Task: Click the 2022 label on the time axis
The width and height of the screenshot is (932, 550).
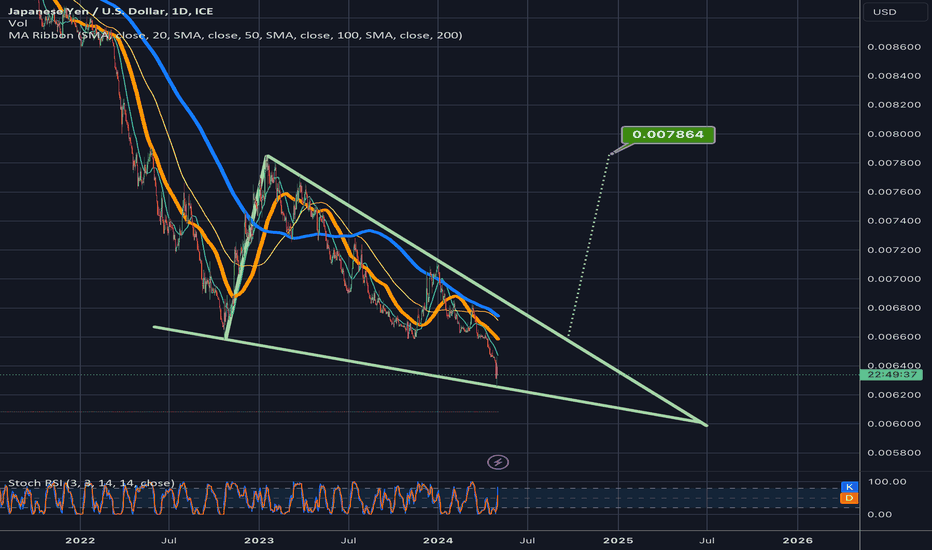Action: click(x=80, y=540)
